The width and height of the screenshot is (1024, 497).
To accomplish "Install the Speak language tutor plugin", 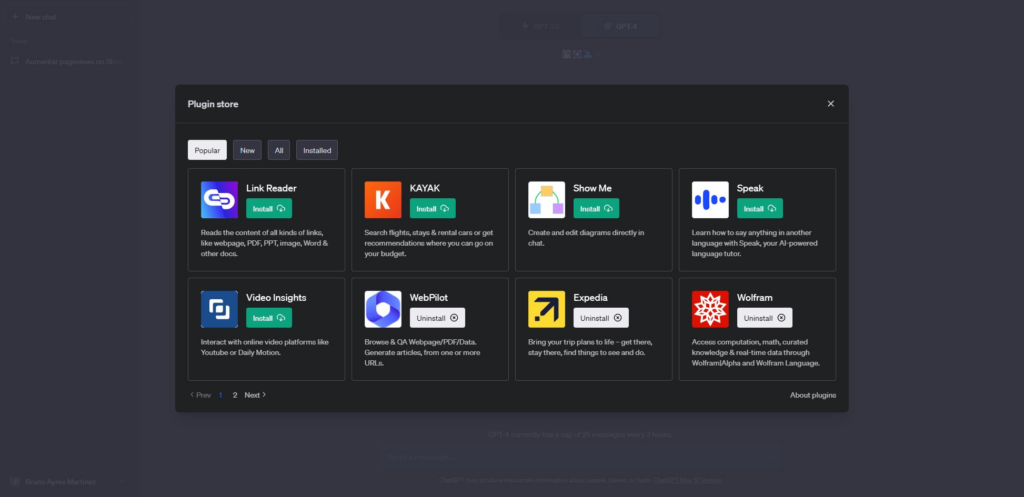I will [760, 208].
